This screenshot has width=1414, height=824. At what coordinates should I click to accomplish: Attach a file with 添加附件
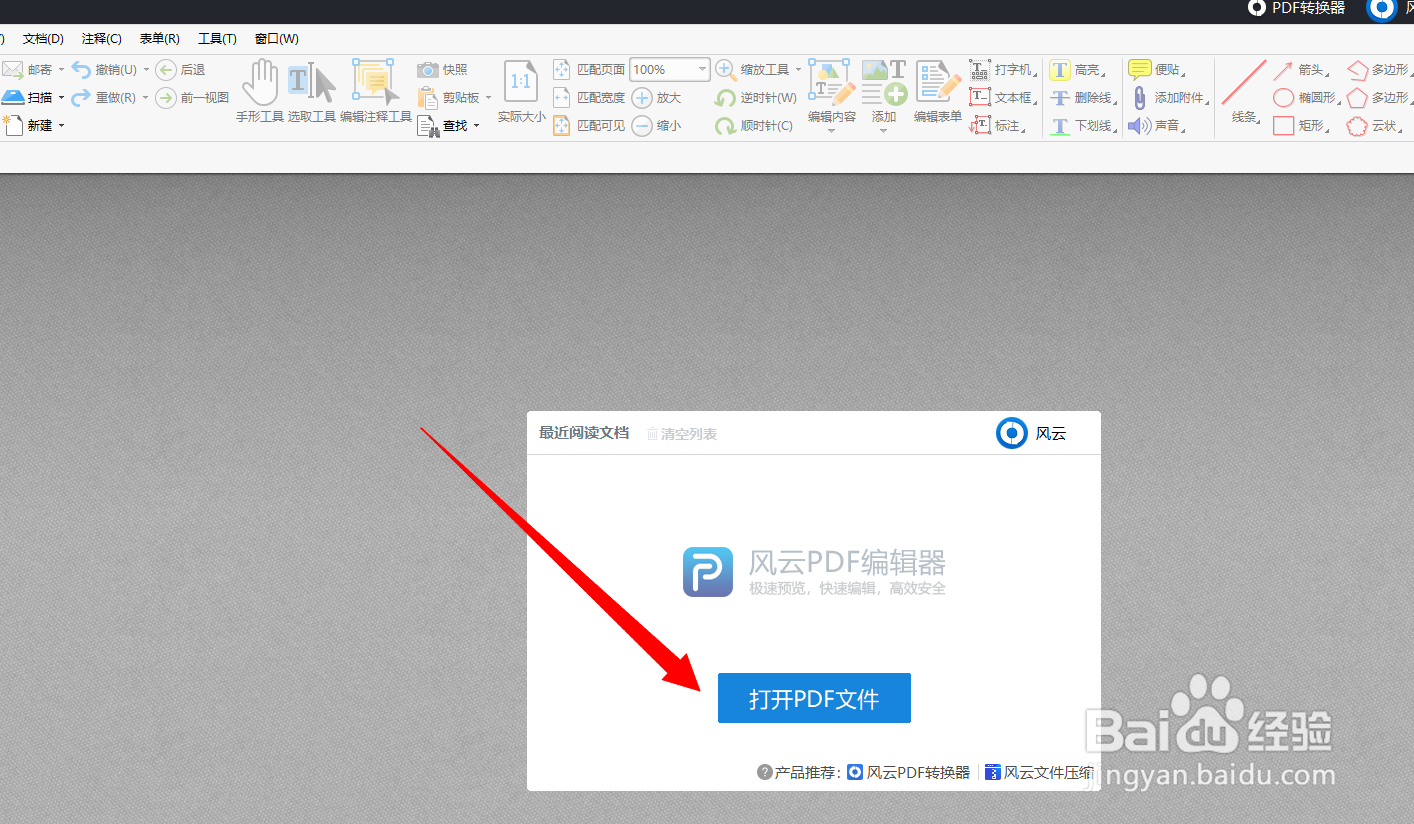point(1165,97)
